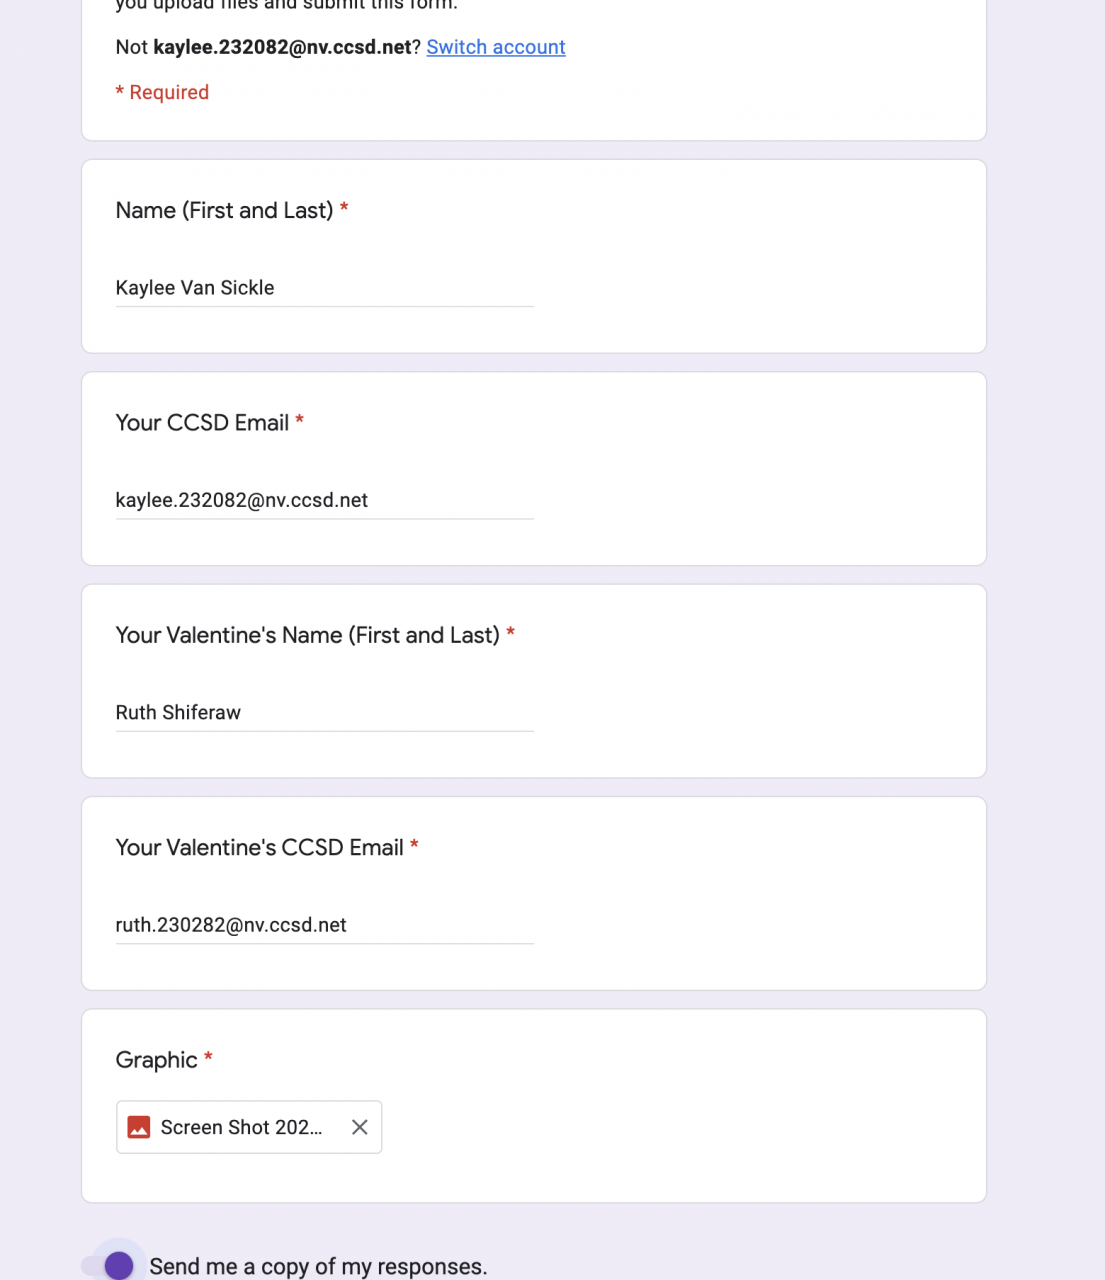Image resolution: width=1105 pixels, height=1280 pixels.
Task: Click "Your Valentine's Name (First and Last)" title
Action: [307, 635]
